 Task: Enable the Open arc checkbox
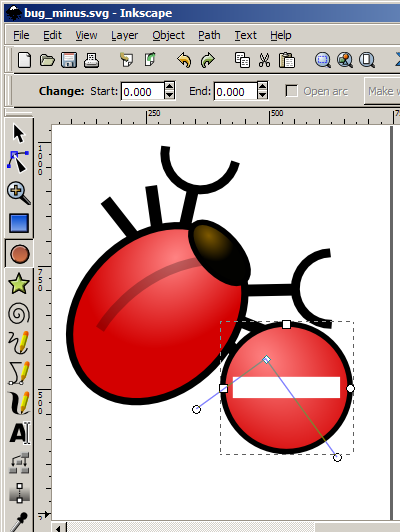(x=291, y=91)
